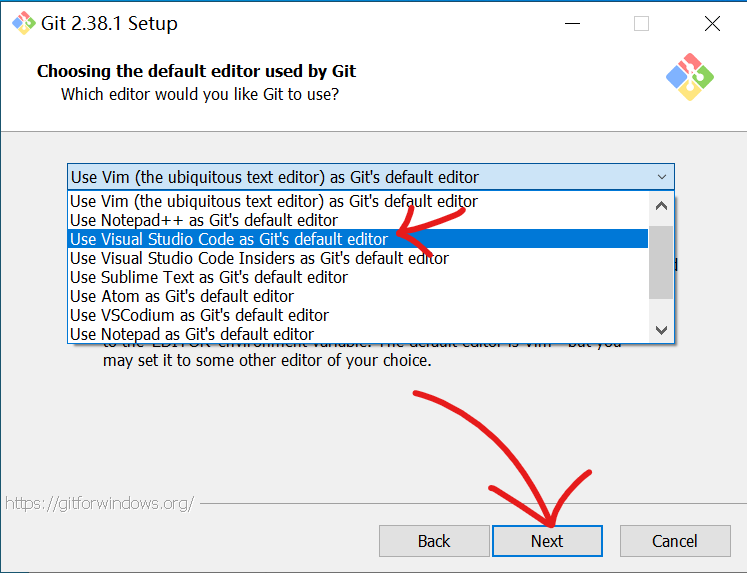Go Back to previous setup page

(x=433, y=541)
